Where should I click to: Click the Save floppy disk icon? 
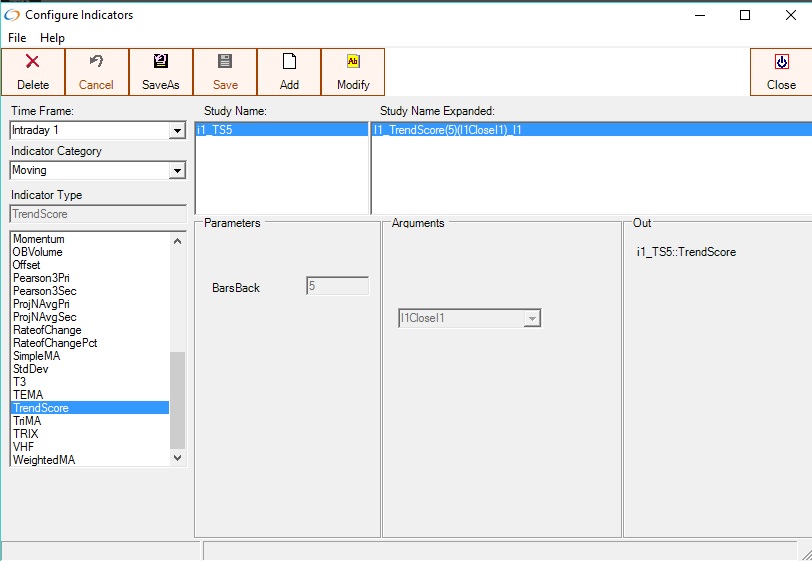point(225,62)
